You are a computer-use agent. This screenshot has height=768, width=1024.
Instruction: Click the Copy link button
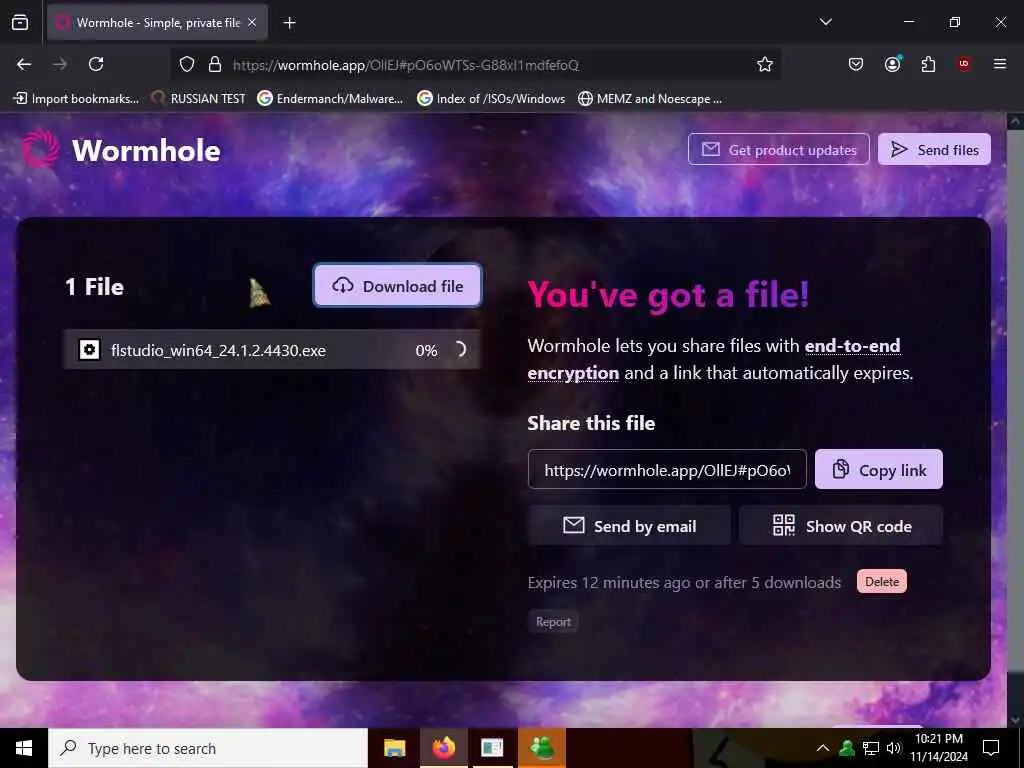[878, 470]
